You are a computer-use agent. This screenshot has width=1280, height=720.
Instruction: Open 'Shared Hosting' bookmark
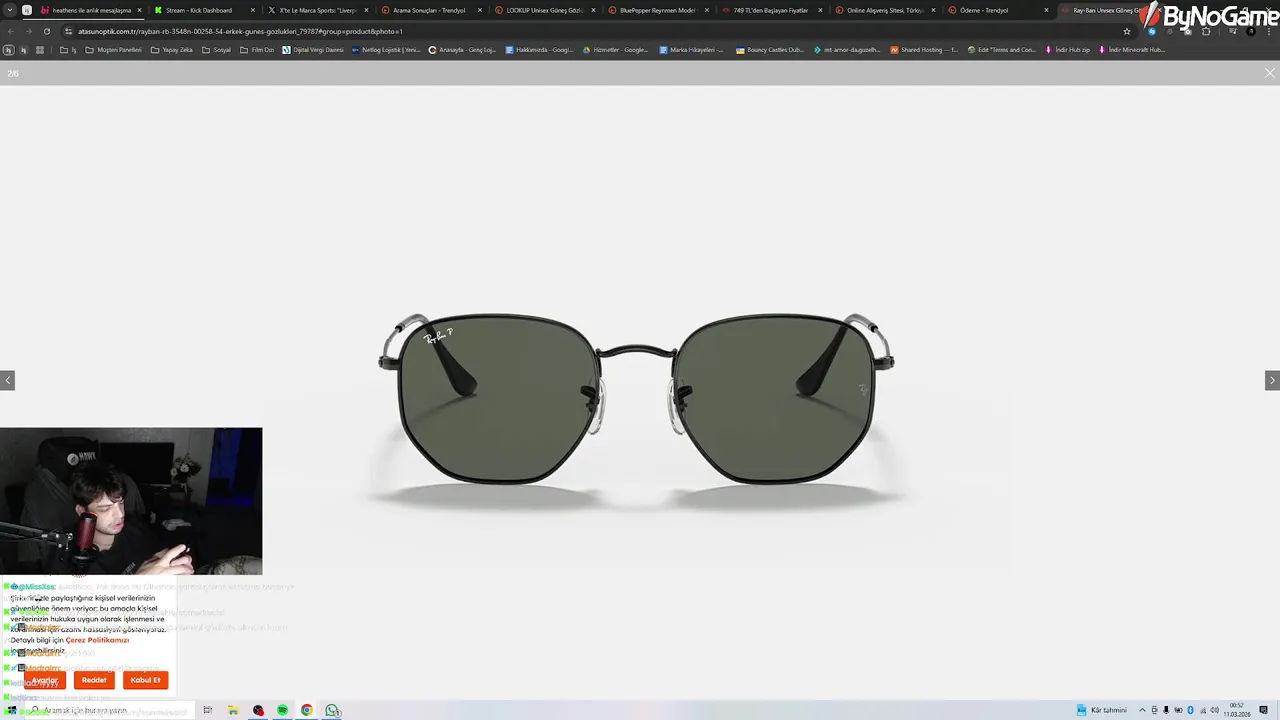(x=924, y=50)
